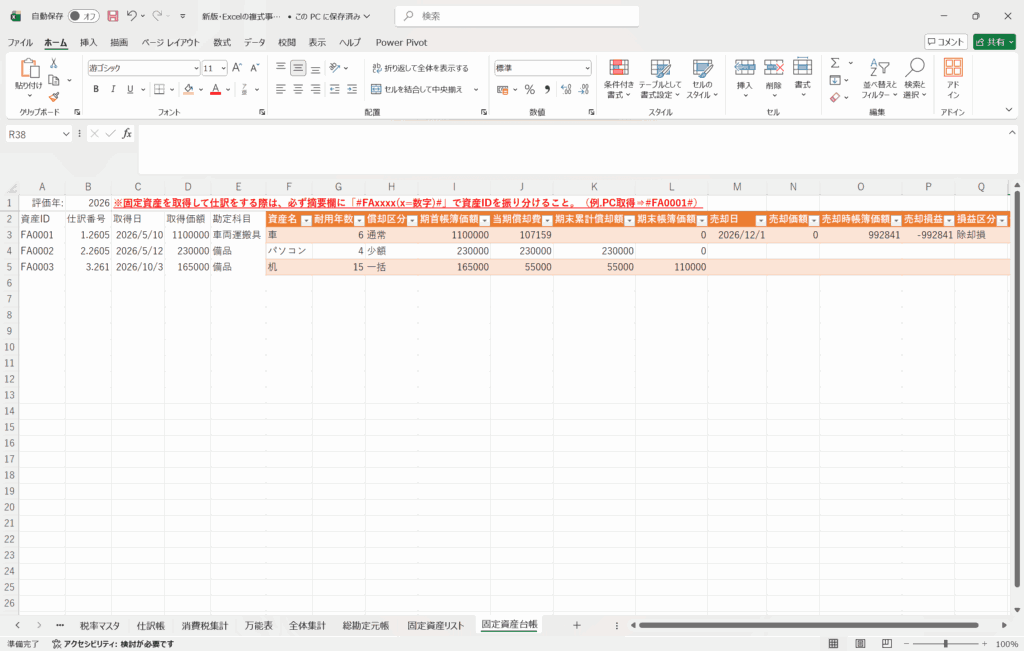This screenshot has width=1024, height=651.
Task: Click the アドイン add-ins icon
Action: point(953,77)
